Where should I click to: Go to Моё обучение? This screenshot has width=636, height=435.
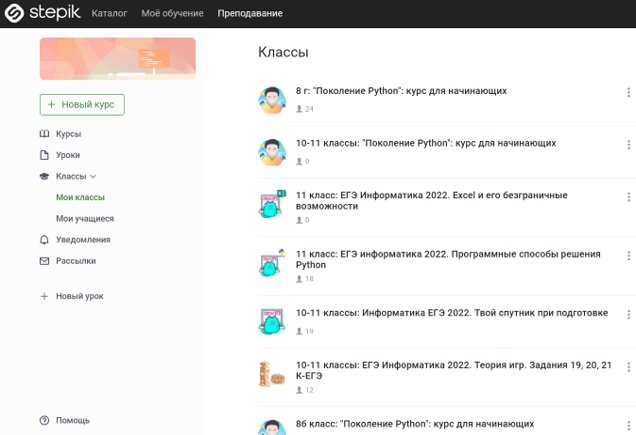point(172,13)
